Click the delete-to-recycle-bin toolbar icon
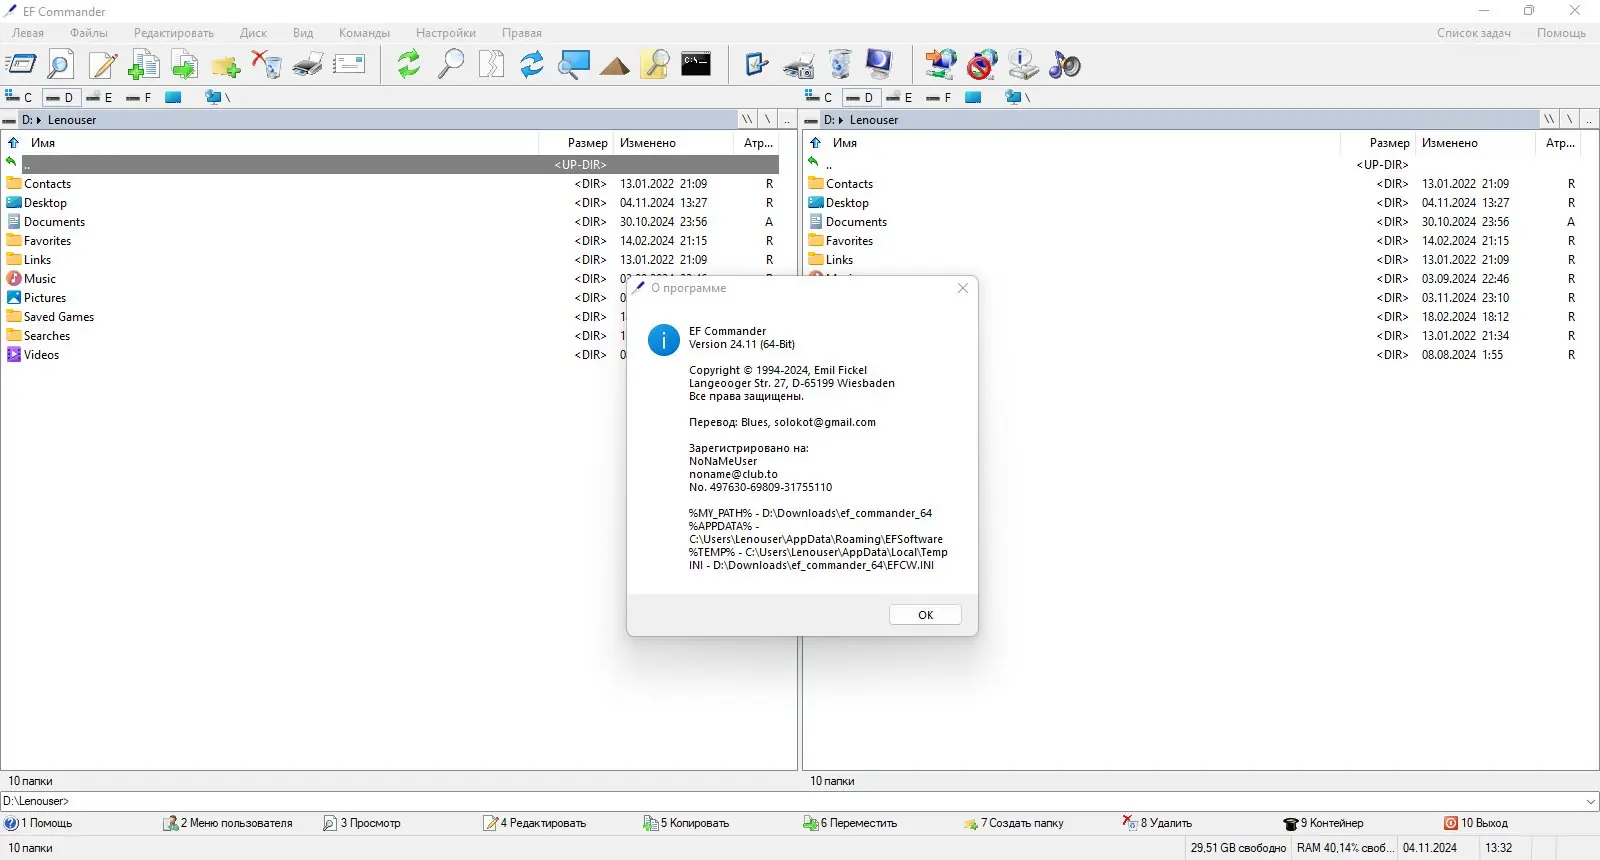1600x860 pixels. tap(266, 65)
